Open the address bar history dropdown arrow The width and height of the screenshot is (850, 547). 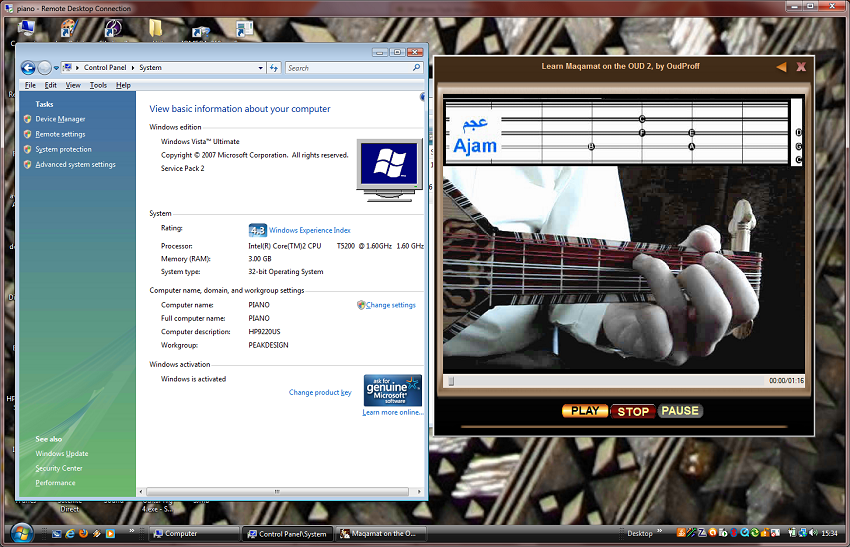pos(261,68)
